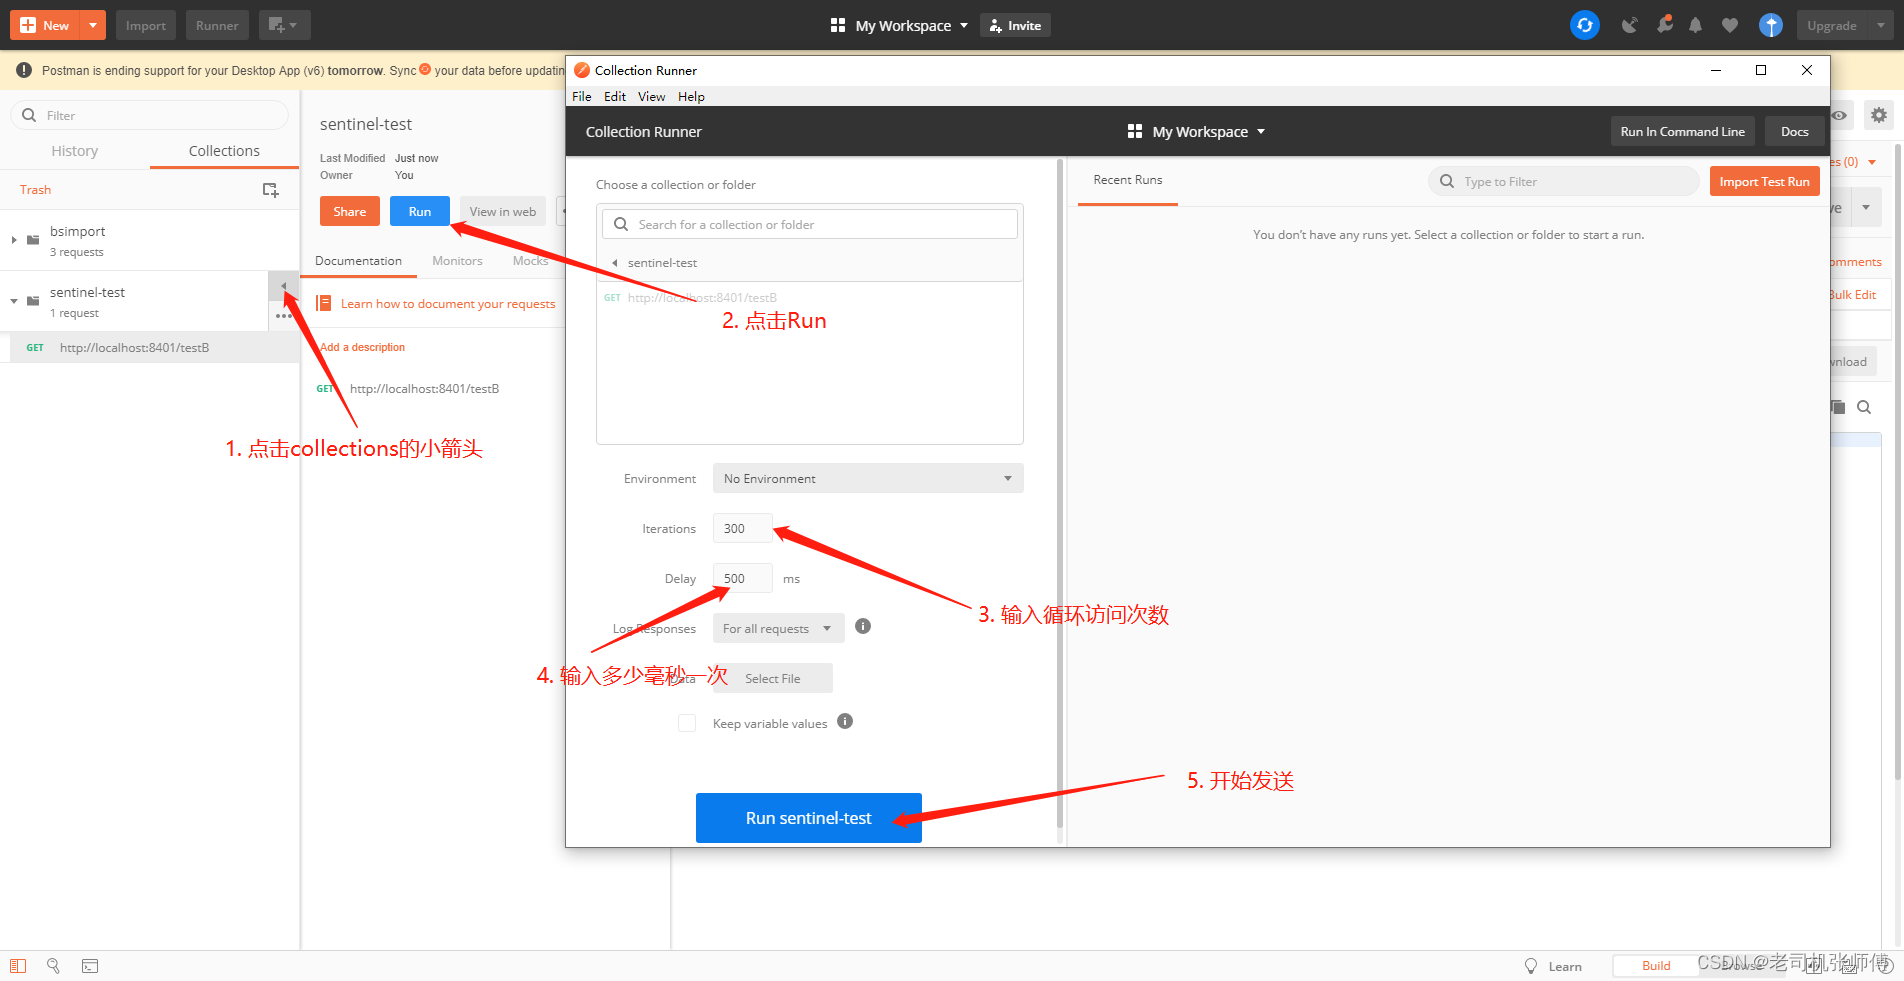Screen dimensions: 1904x981
Task: Expand the bsimport collection
Action: [14, 240]
